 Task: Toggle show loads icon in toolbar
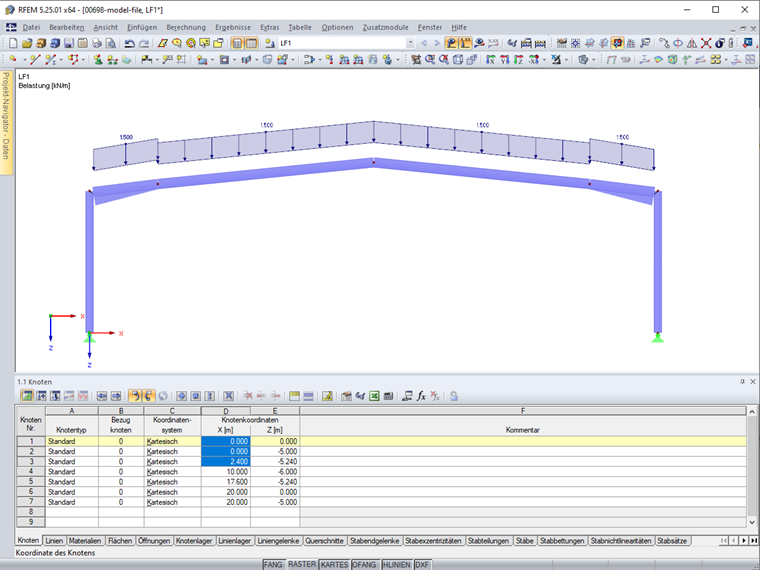pyautogui.click(x=451, y=43)
